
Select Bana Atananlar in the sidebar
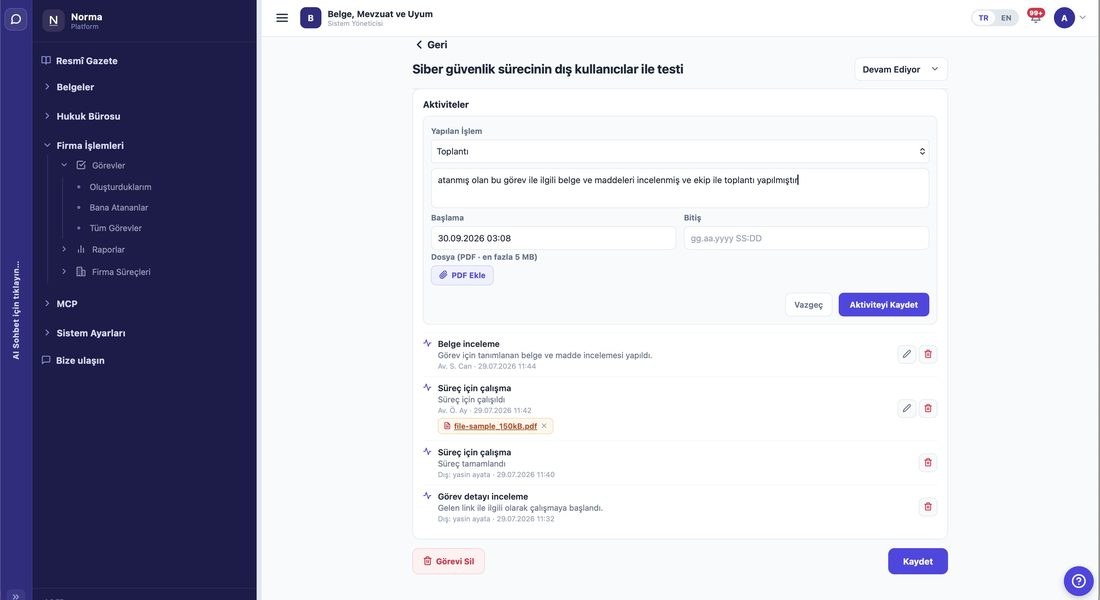tap(119, 208)
